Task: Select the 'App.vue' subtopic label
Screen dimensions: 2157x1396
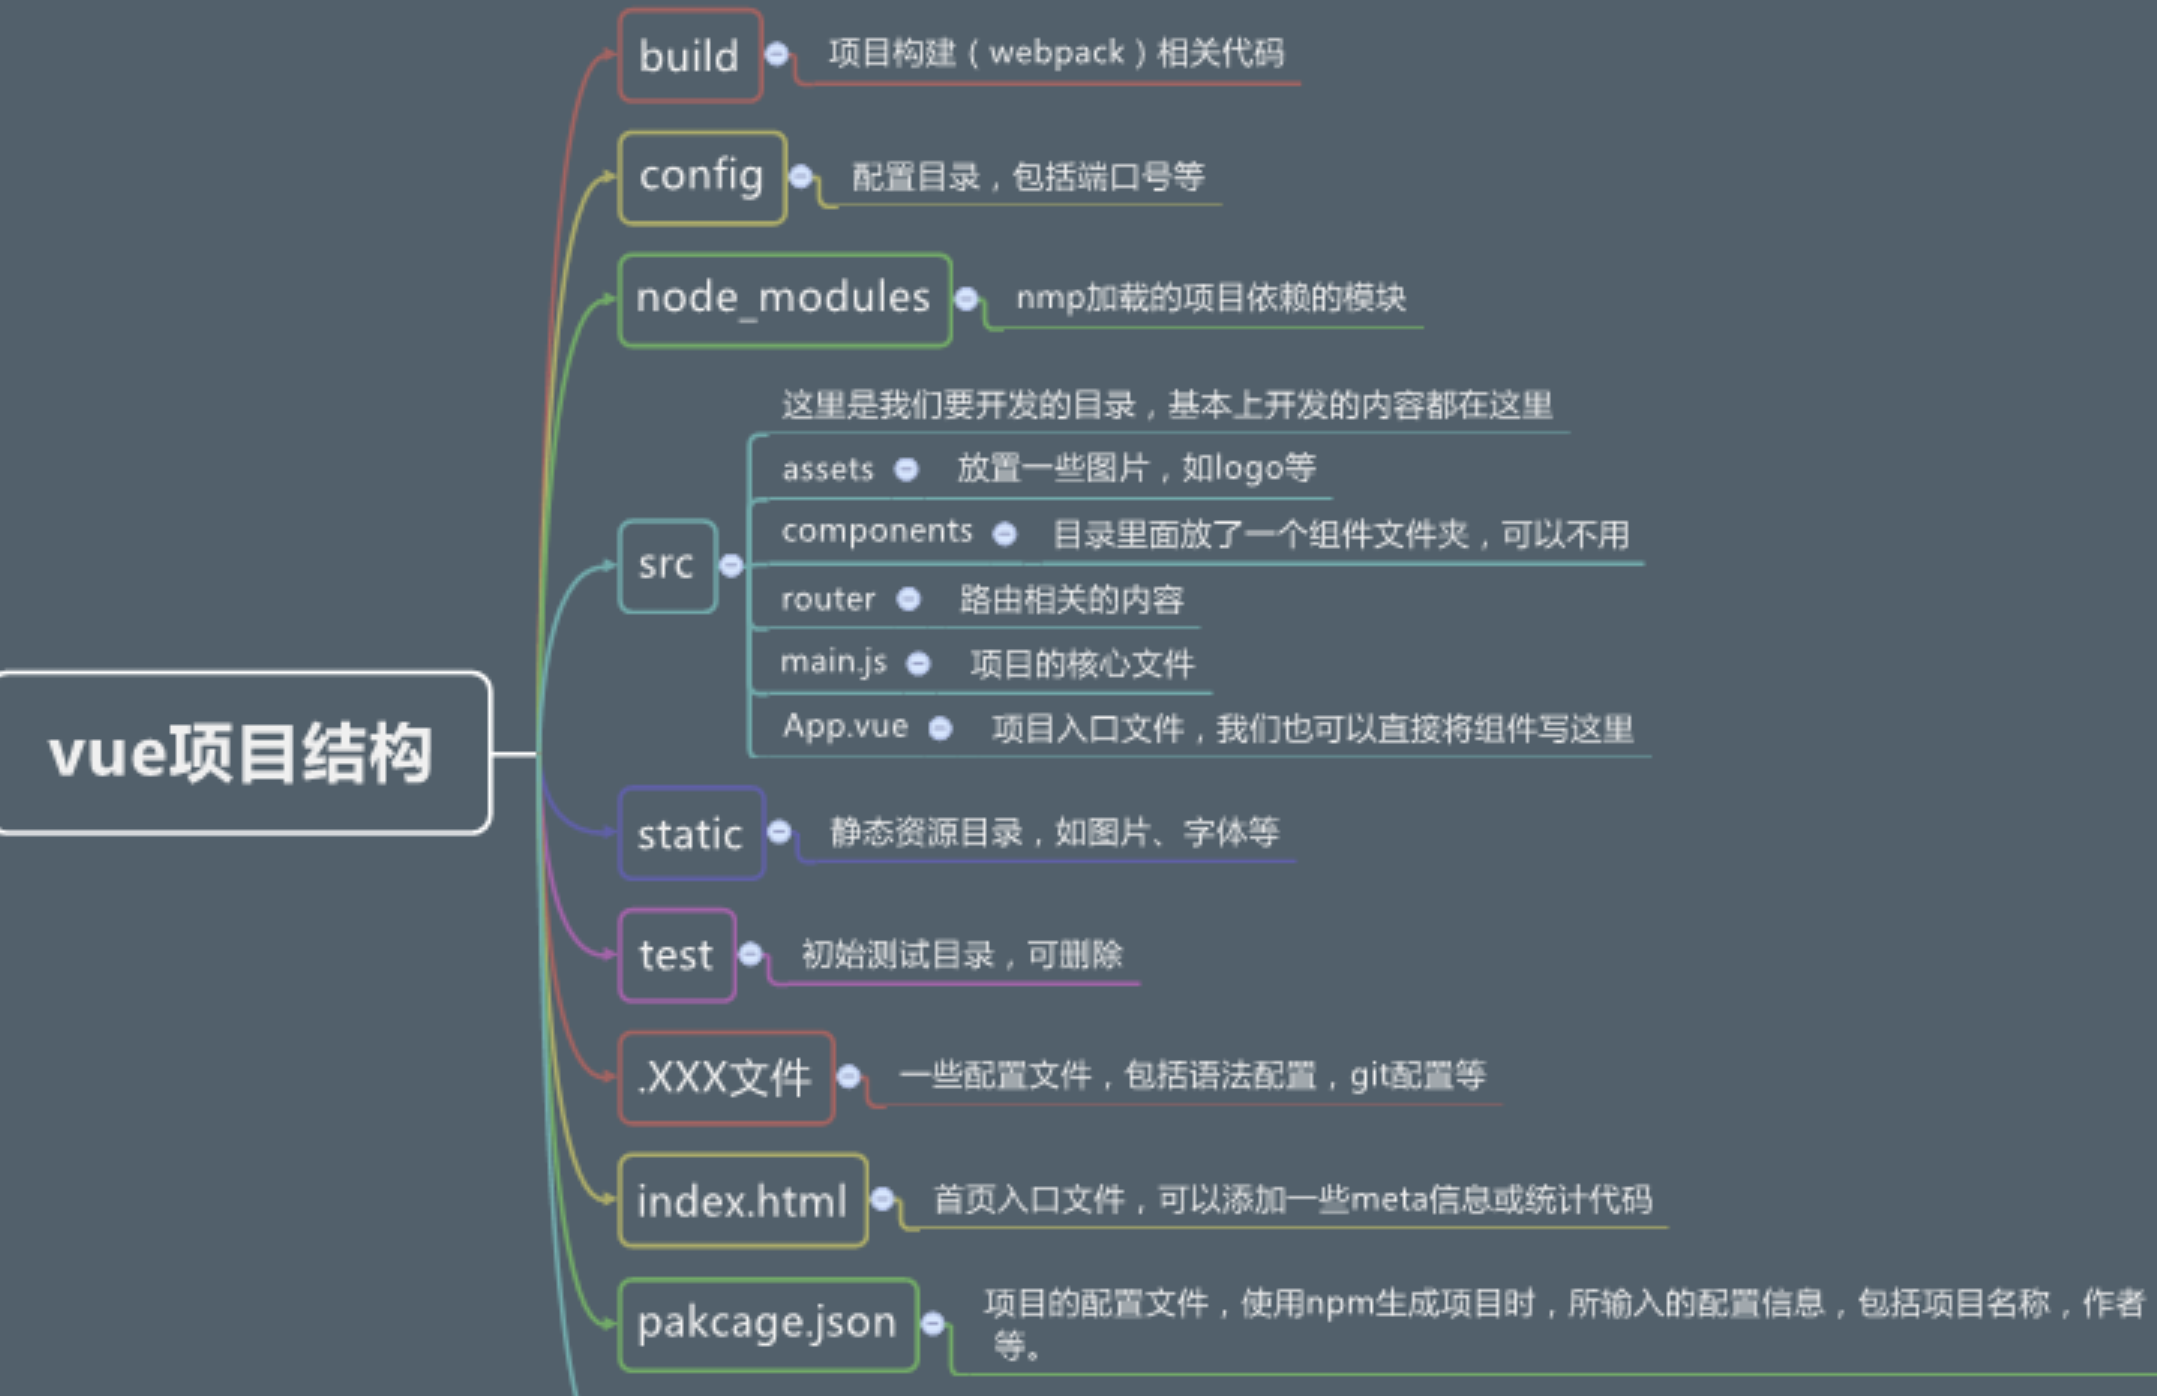Action: [845, 726]
